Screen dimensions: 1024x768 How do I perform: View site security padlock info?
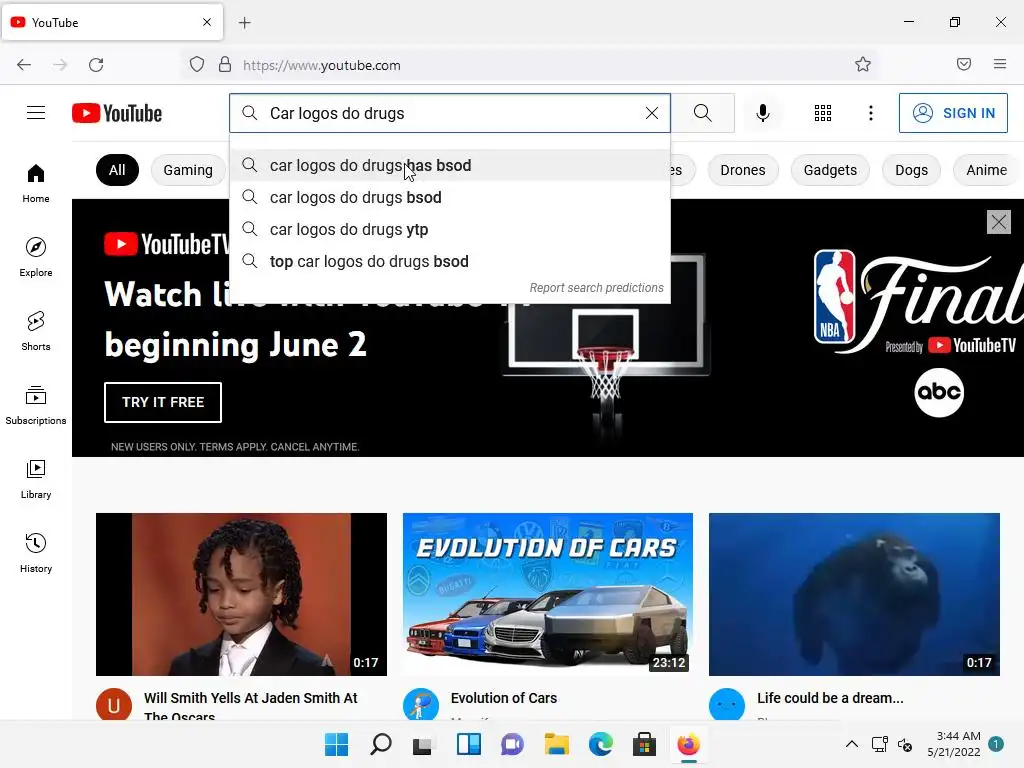[225, 65]
